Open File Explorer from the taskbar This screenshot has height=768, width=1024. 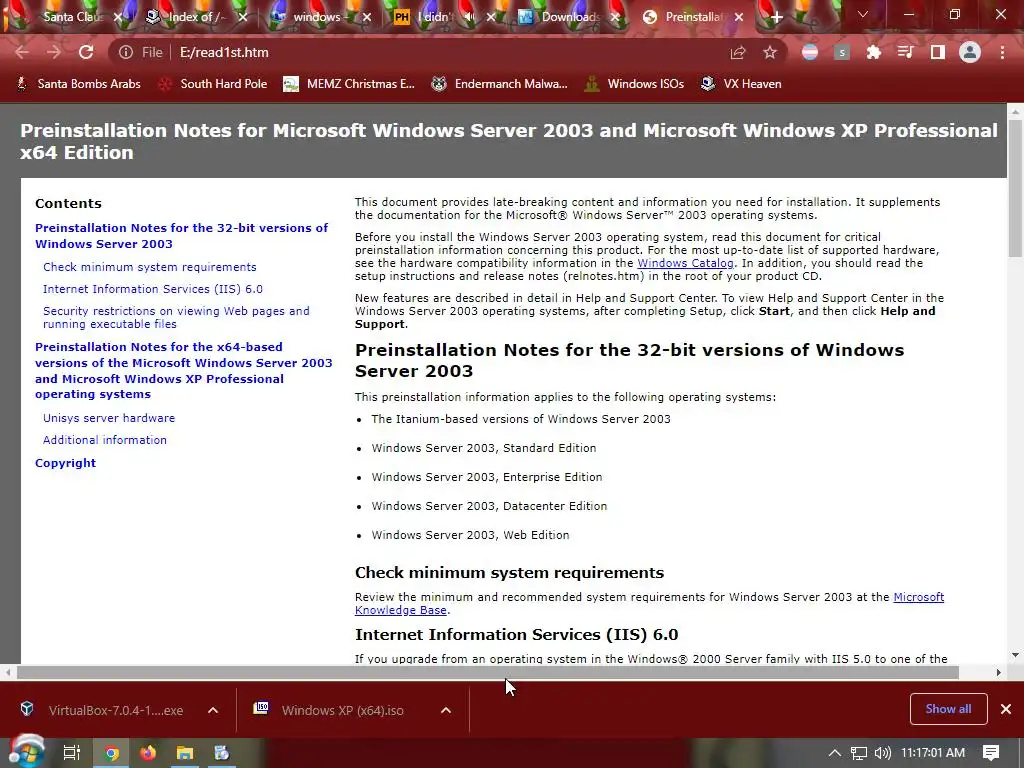point(185,753)
